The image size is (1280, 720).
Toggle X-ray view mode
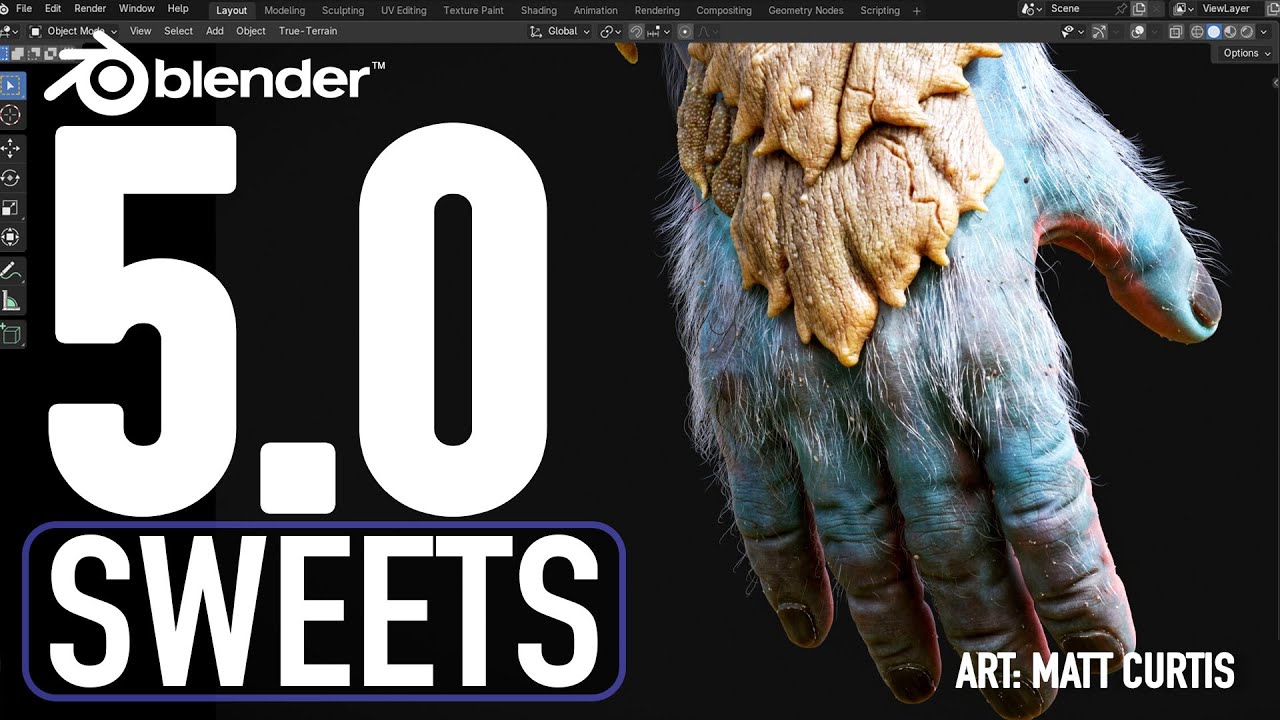(x=1175, y=32)
